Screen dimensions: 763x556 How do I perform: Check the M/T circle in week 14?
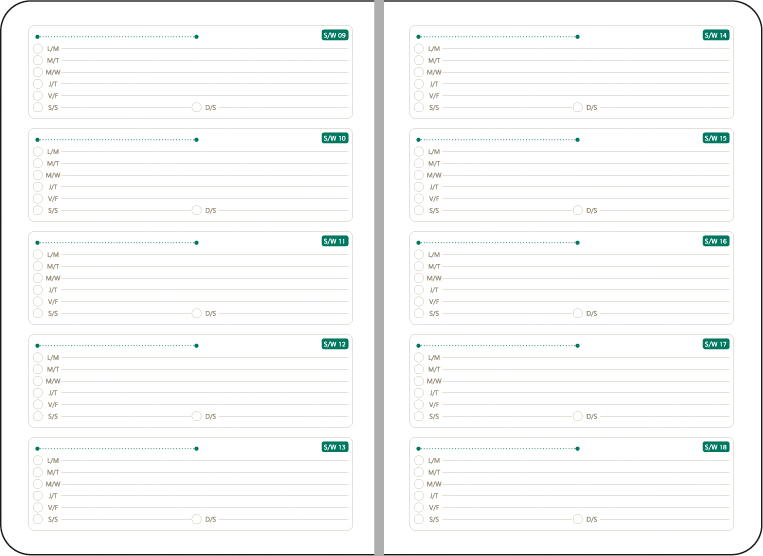419,60
